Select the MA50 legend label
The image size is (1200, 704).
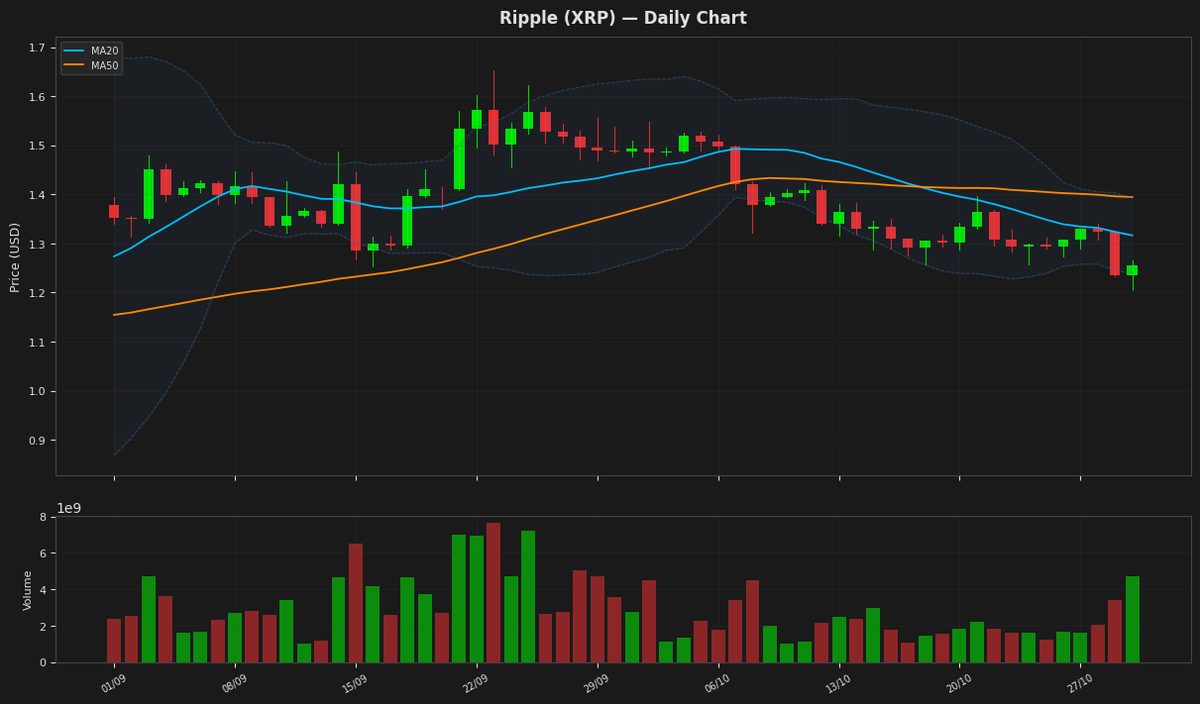tap(105, 66)
